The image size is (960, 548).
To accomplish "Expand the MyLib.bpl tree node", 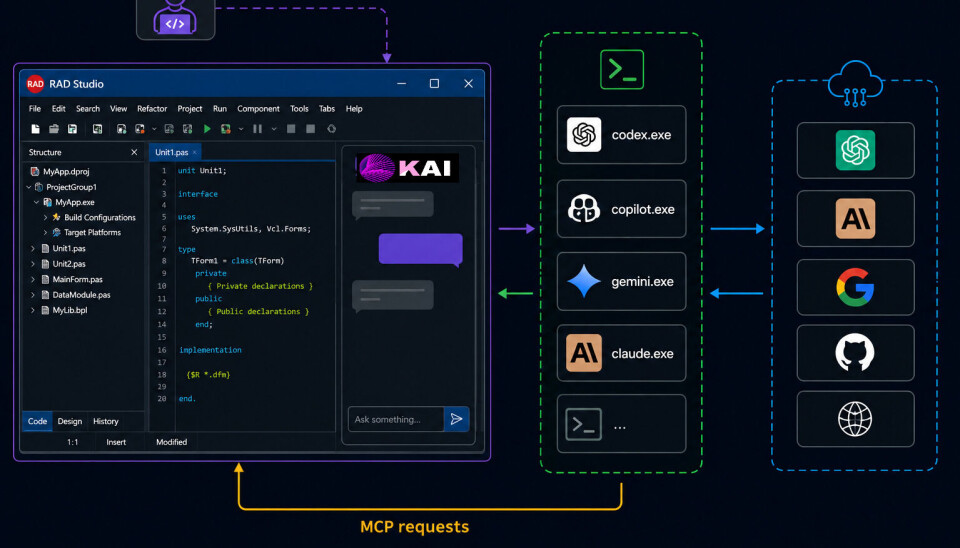I will (x=32, y=310).
